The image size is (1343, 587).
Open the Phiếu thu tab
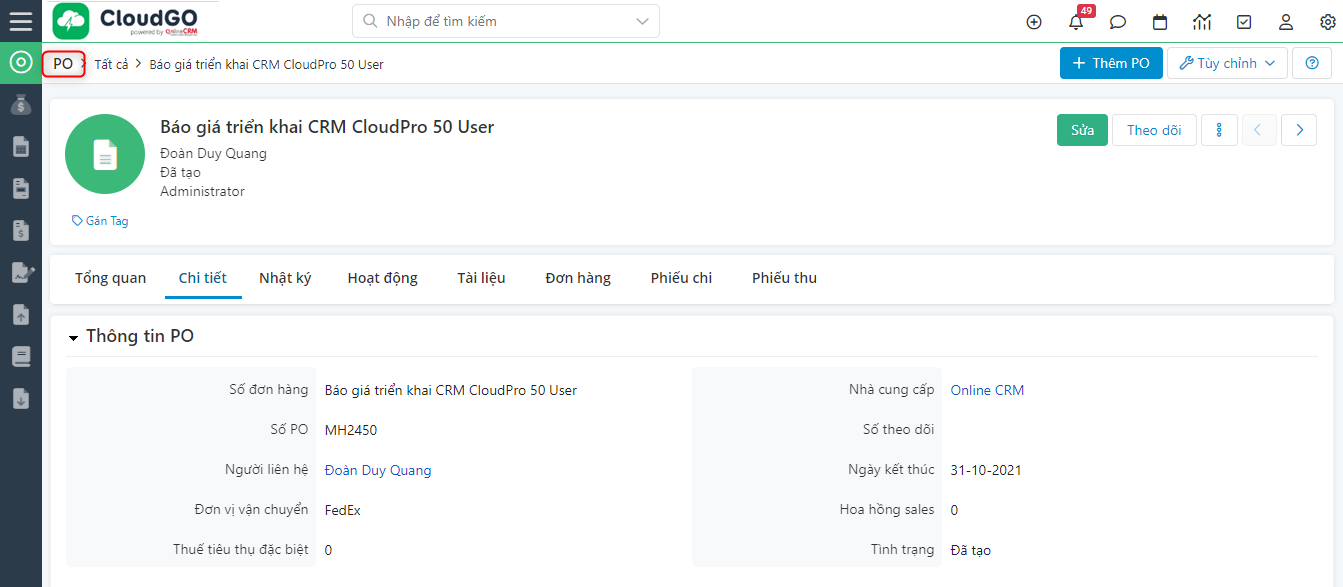coord(784,278)
